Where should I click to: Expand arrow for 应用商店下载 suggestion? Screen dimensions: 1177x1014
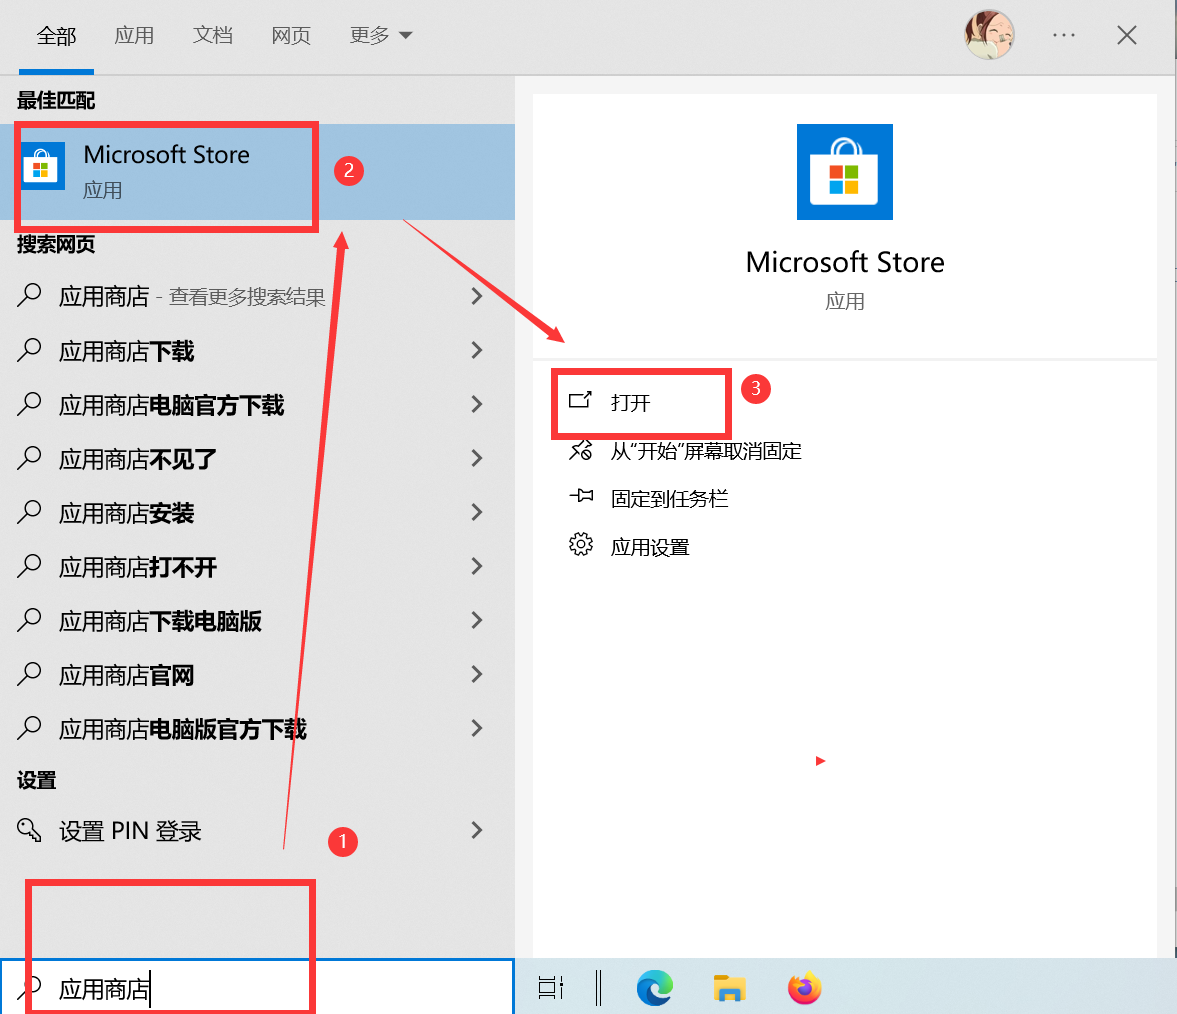(x=477, y=350)
